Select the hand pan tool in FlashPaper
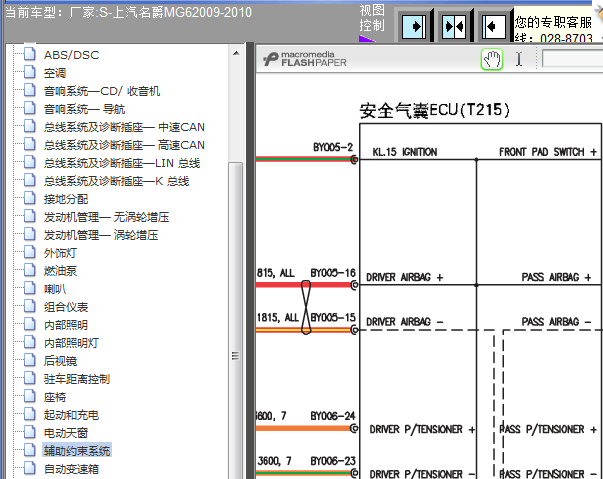Screen dimensions: 603x479 tap(492, 59)
